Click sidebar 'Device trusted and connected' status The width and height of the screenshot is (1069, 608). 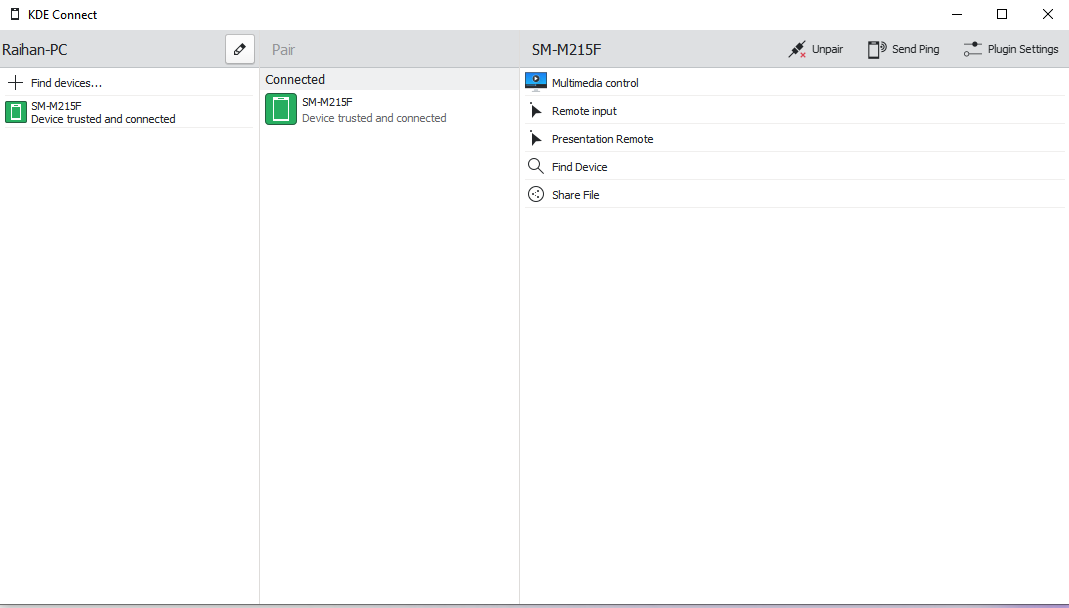103,119
